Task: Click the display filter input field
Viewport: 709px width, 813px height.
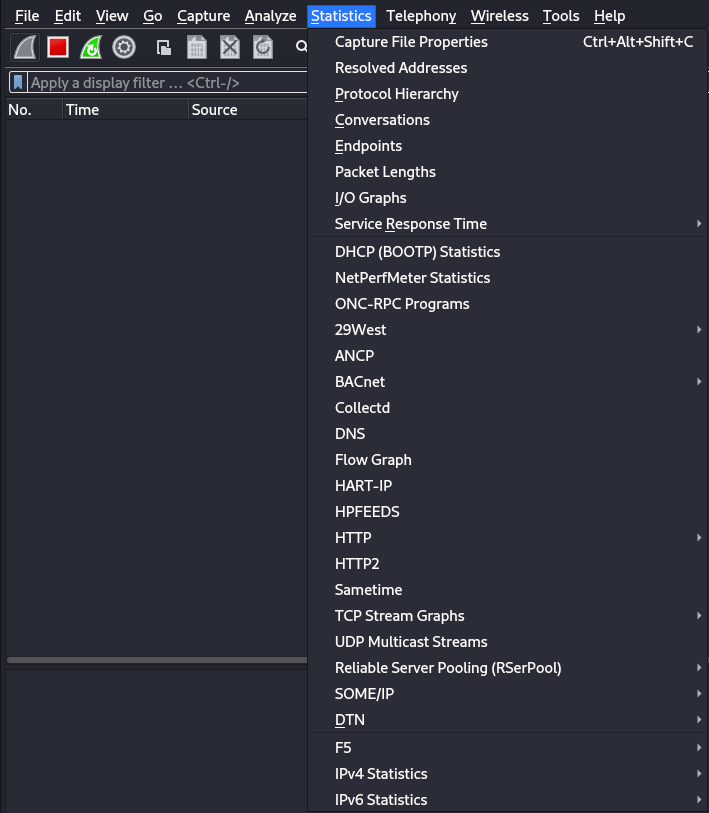Action: point(160,82)
